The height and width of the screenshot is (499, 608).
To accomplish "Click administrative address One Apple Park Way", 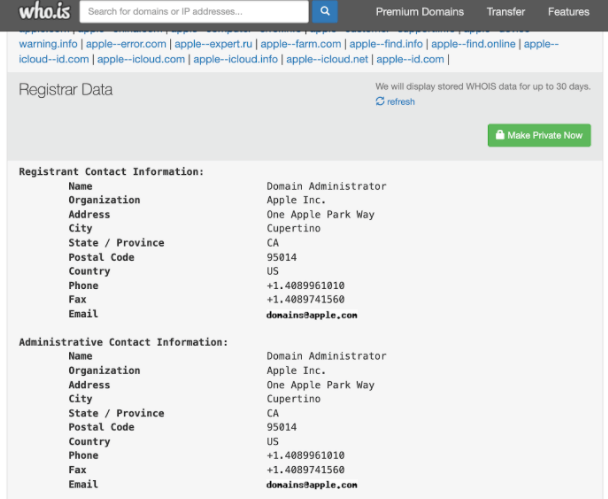I will pos(320,385).
